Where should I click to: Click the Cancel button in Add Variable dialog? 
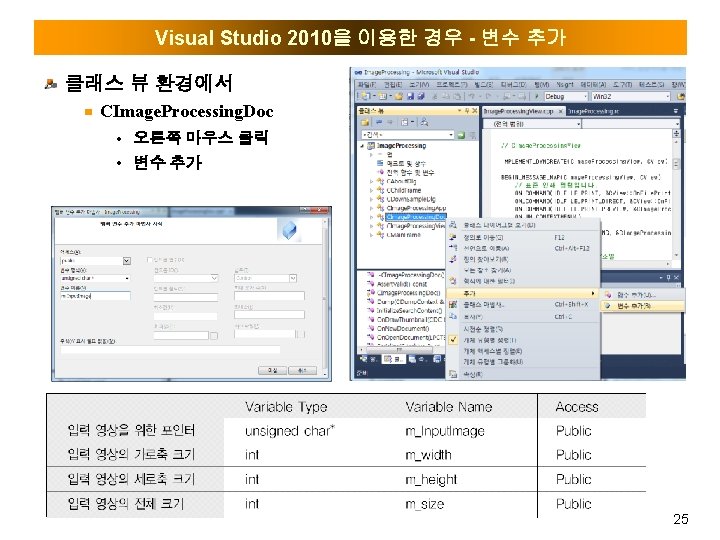(302, 370)
